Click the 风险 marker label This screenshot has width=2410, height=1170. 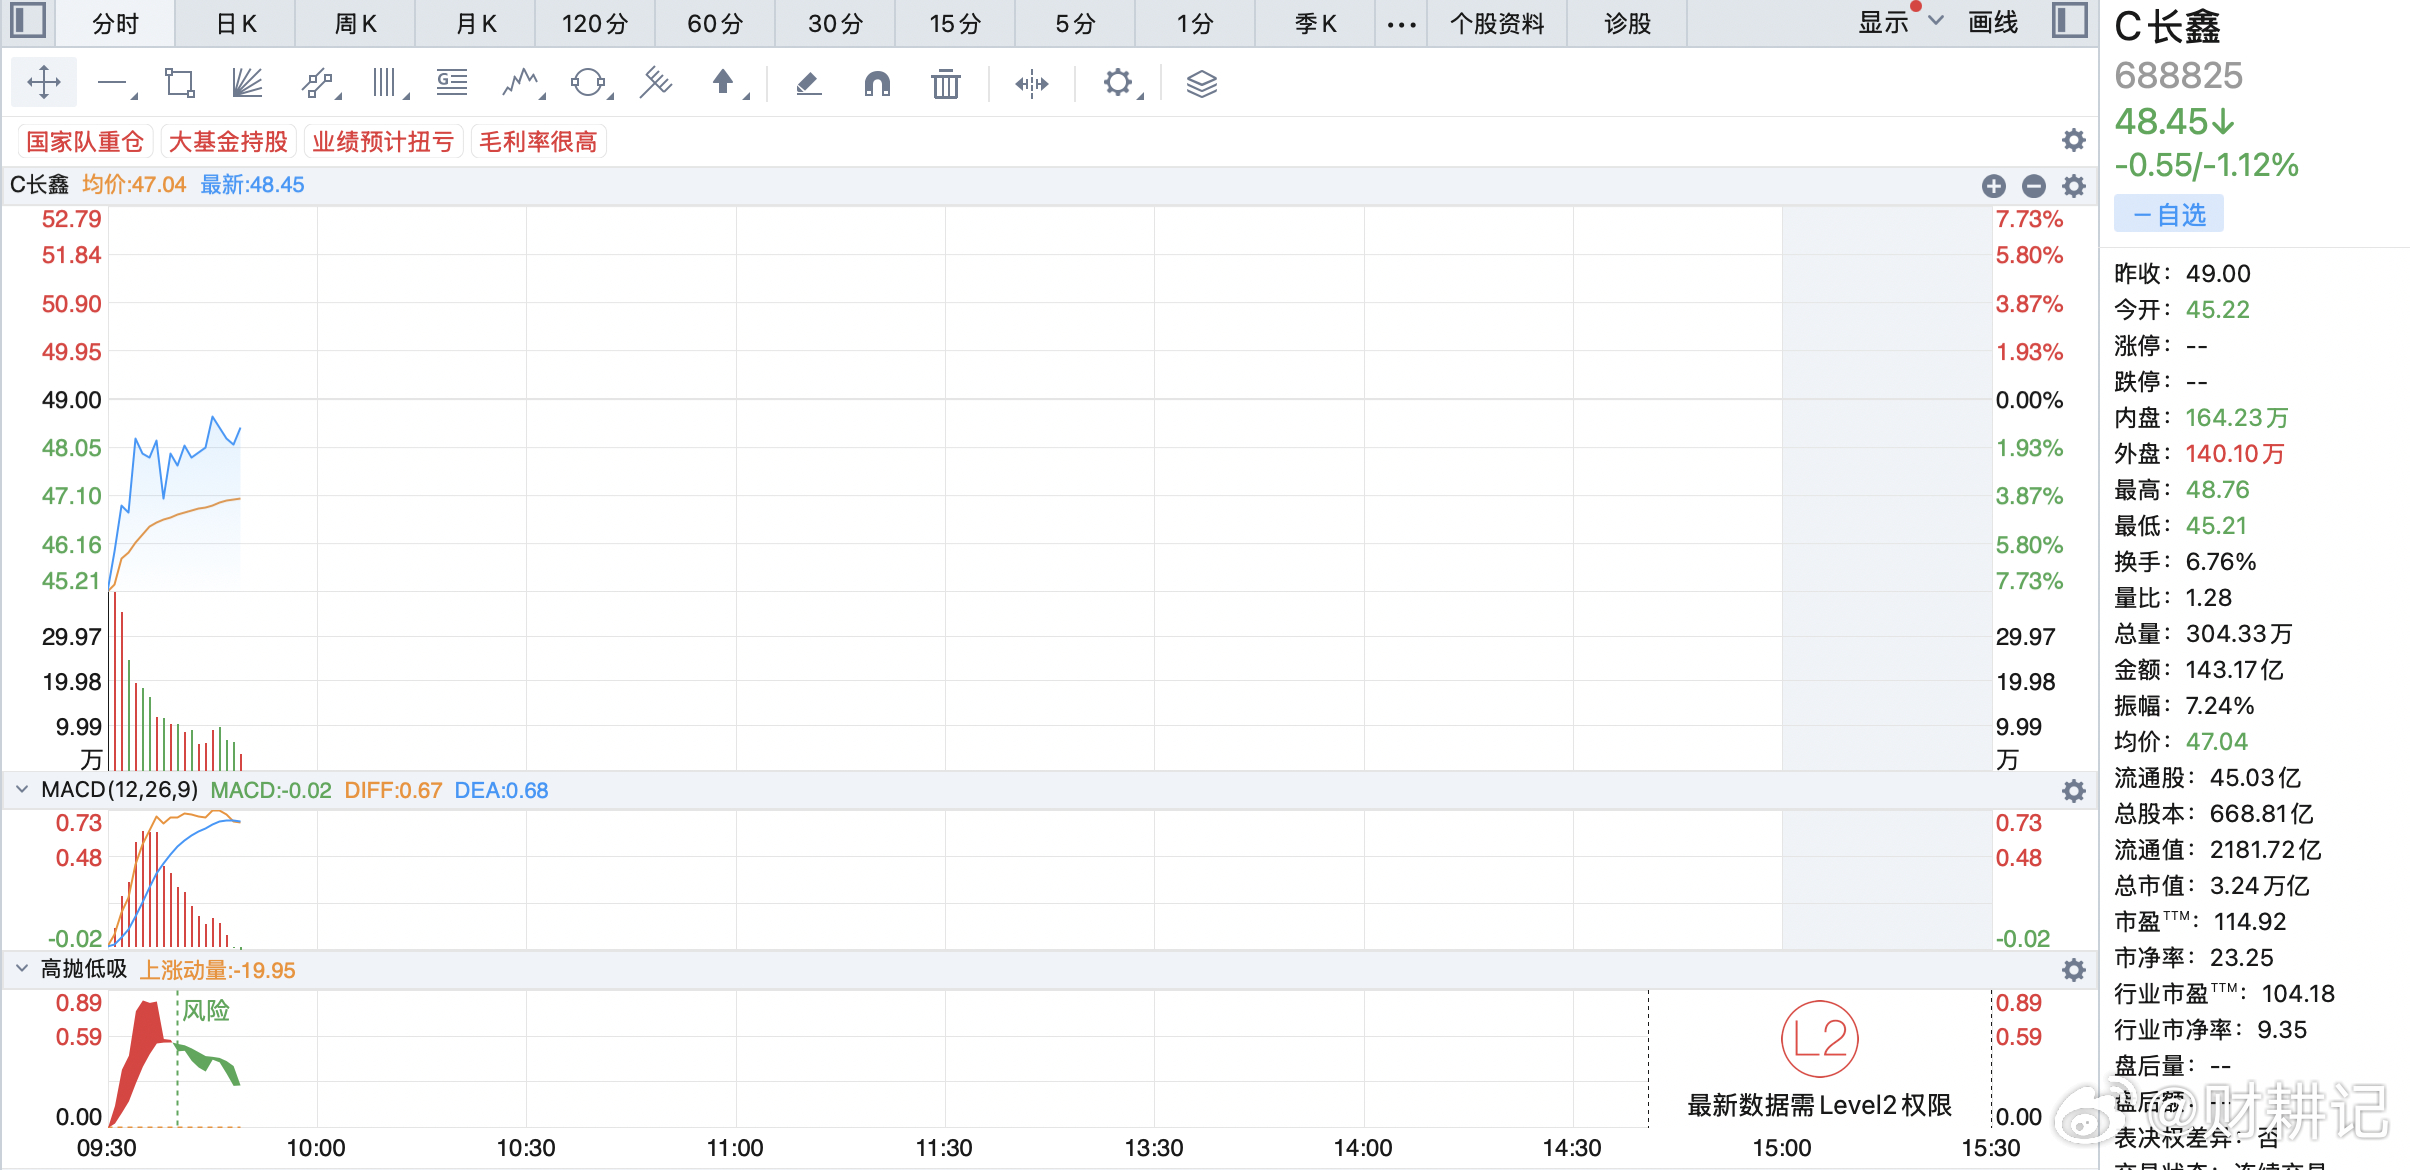(x=206, y=1011)
